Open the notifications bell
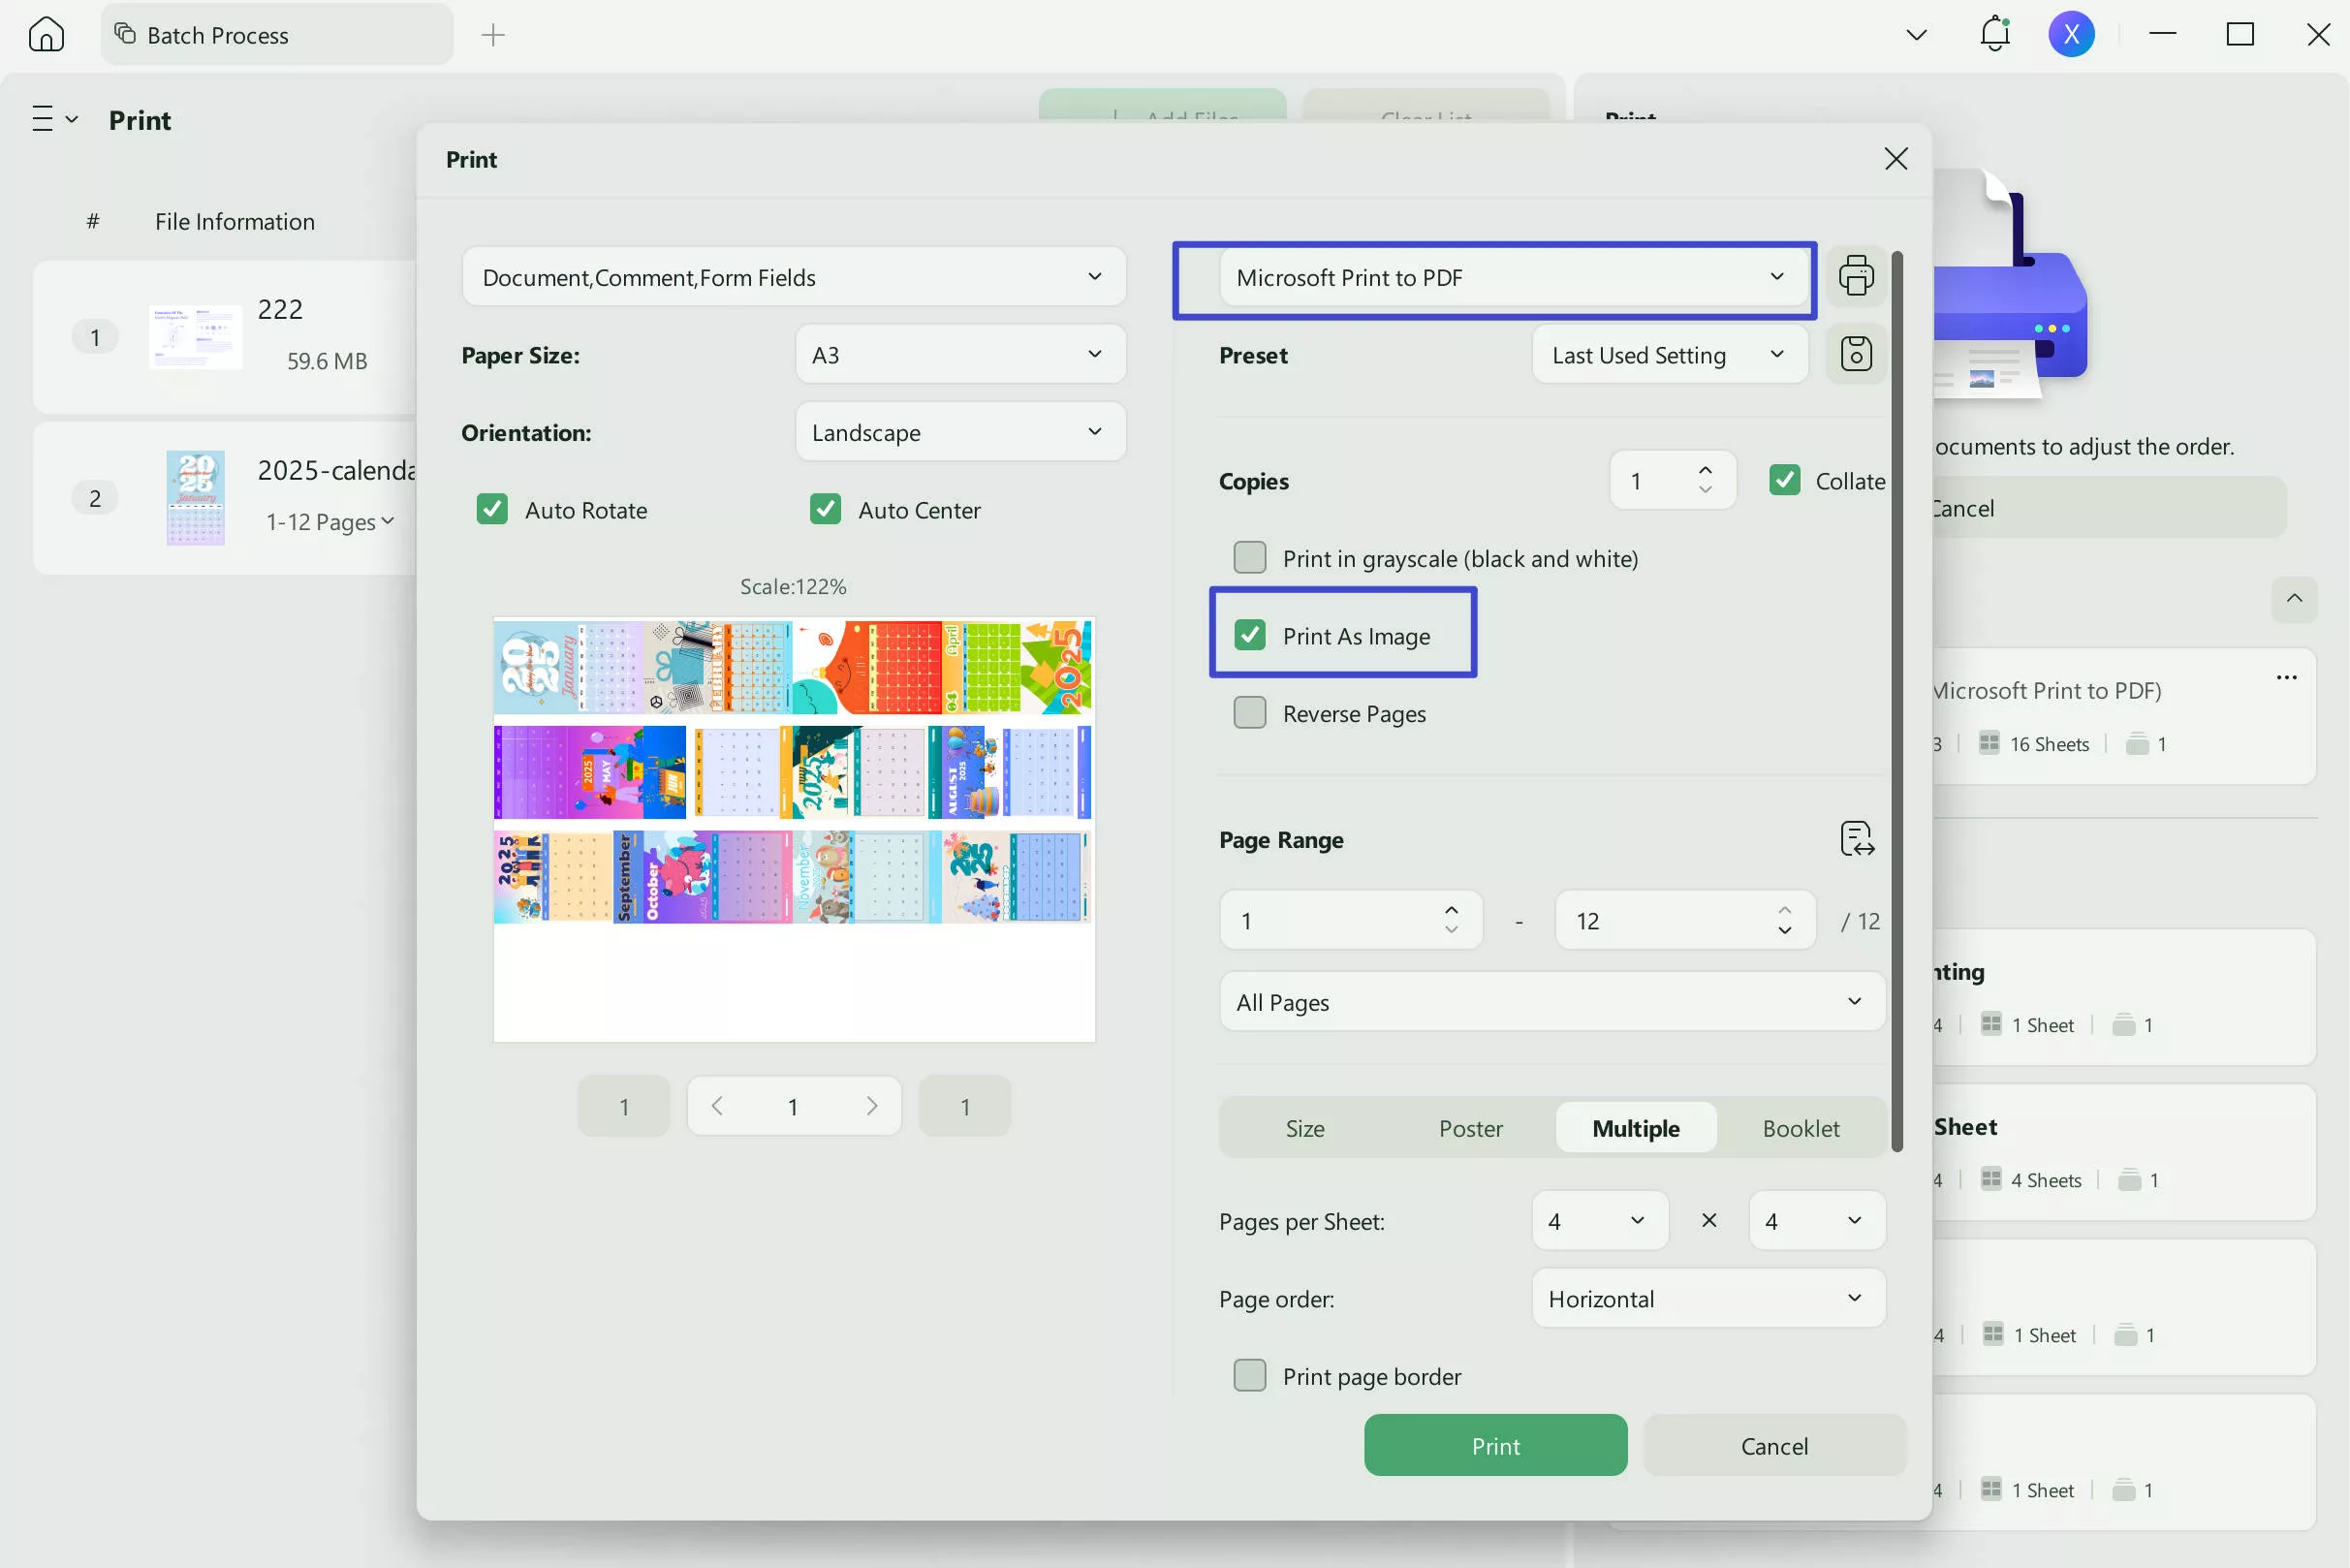 tap(1994, 35)
